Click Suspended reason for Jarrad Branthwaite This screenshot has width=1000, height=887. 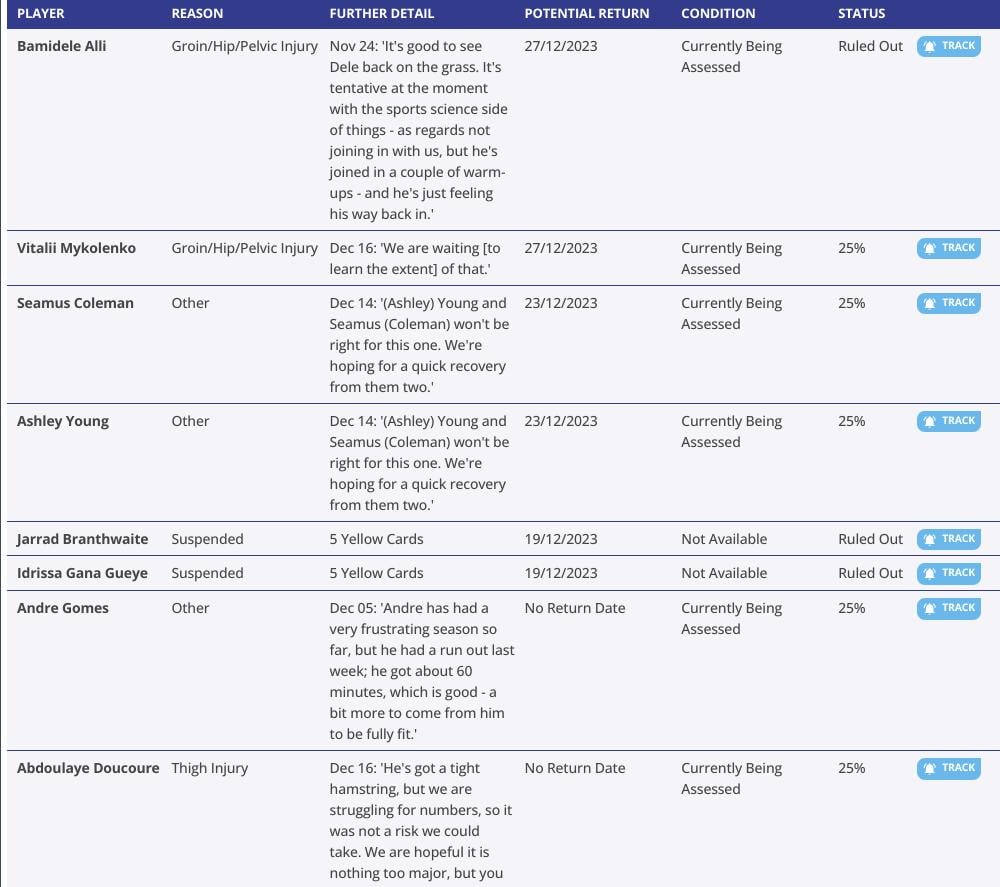207,539
